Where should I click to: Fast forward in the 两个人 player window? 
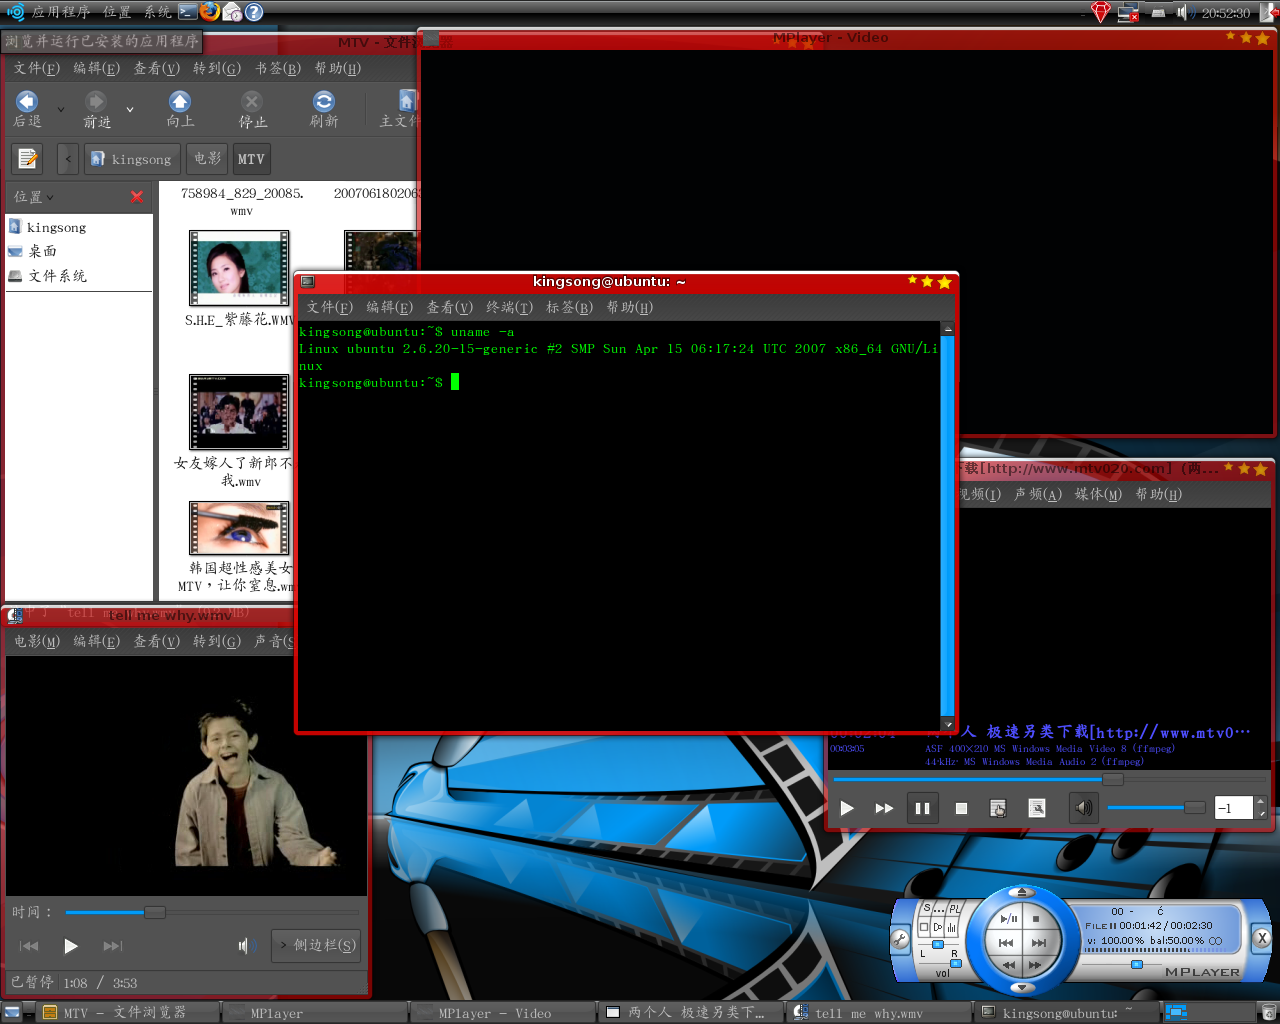pyautogui.click(x=883, y=808)
